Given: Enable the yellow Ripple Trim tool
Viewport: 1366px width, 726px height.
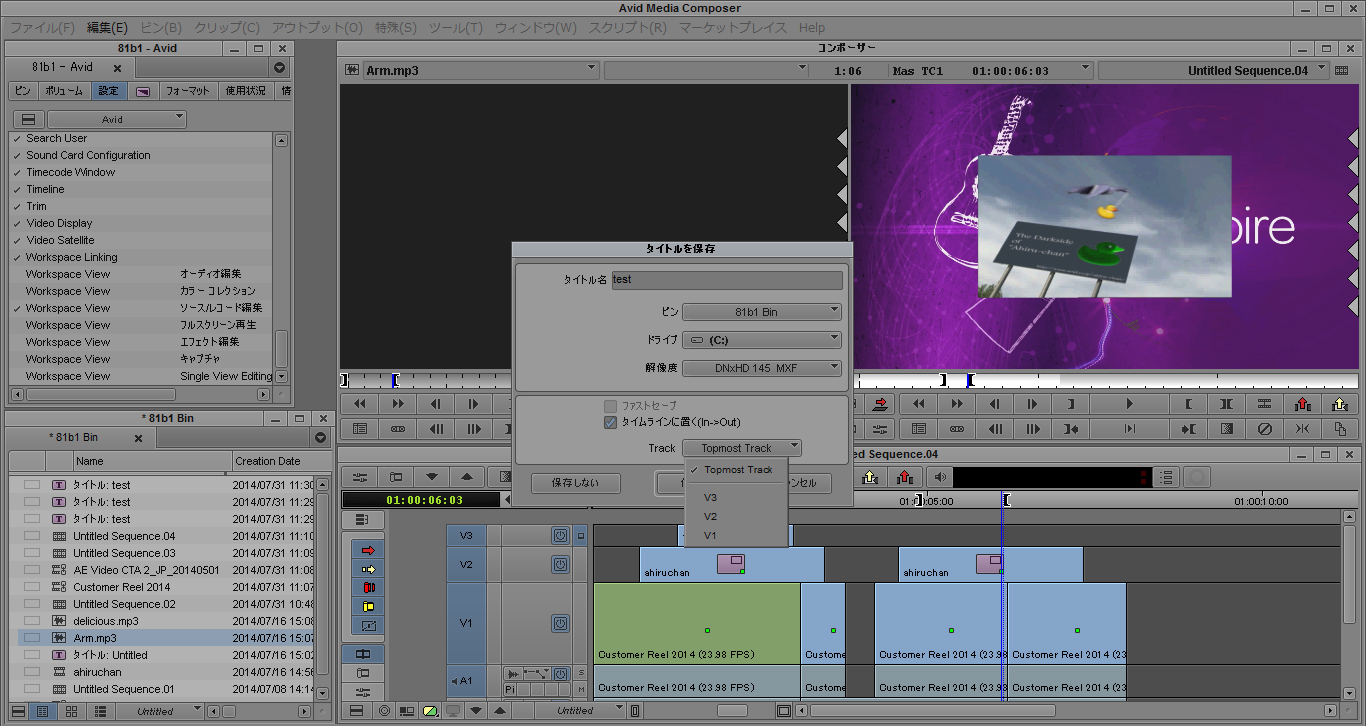Looking at the screenshot, I should [367, 607].
